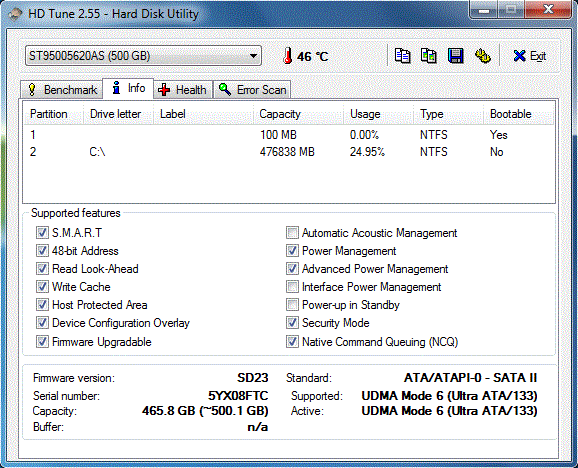Open the drive selection dropdown arrow
The image size is (578, 468).
(253, 56)
